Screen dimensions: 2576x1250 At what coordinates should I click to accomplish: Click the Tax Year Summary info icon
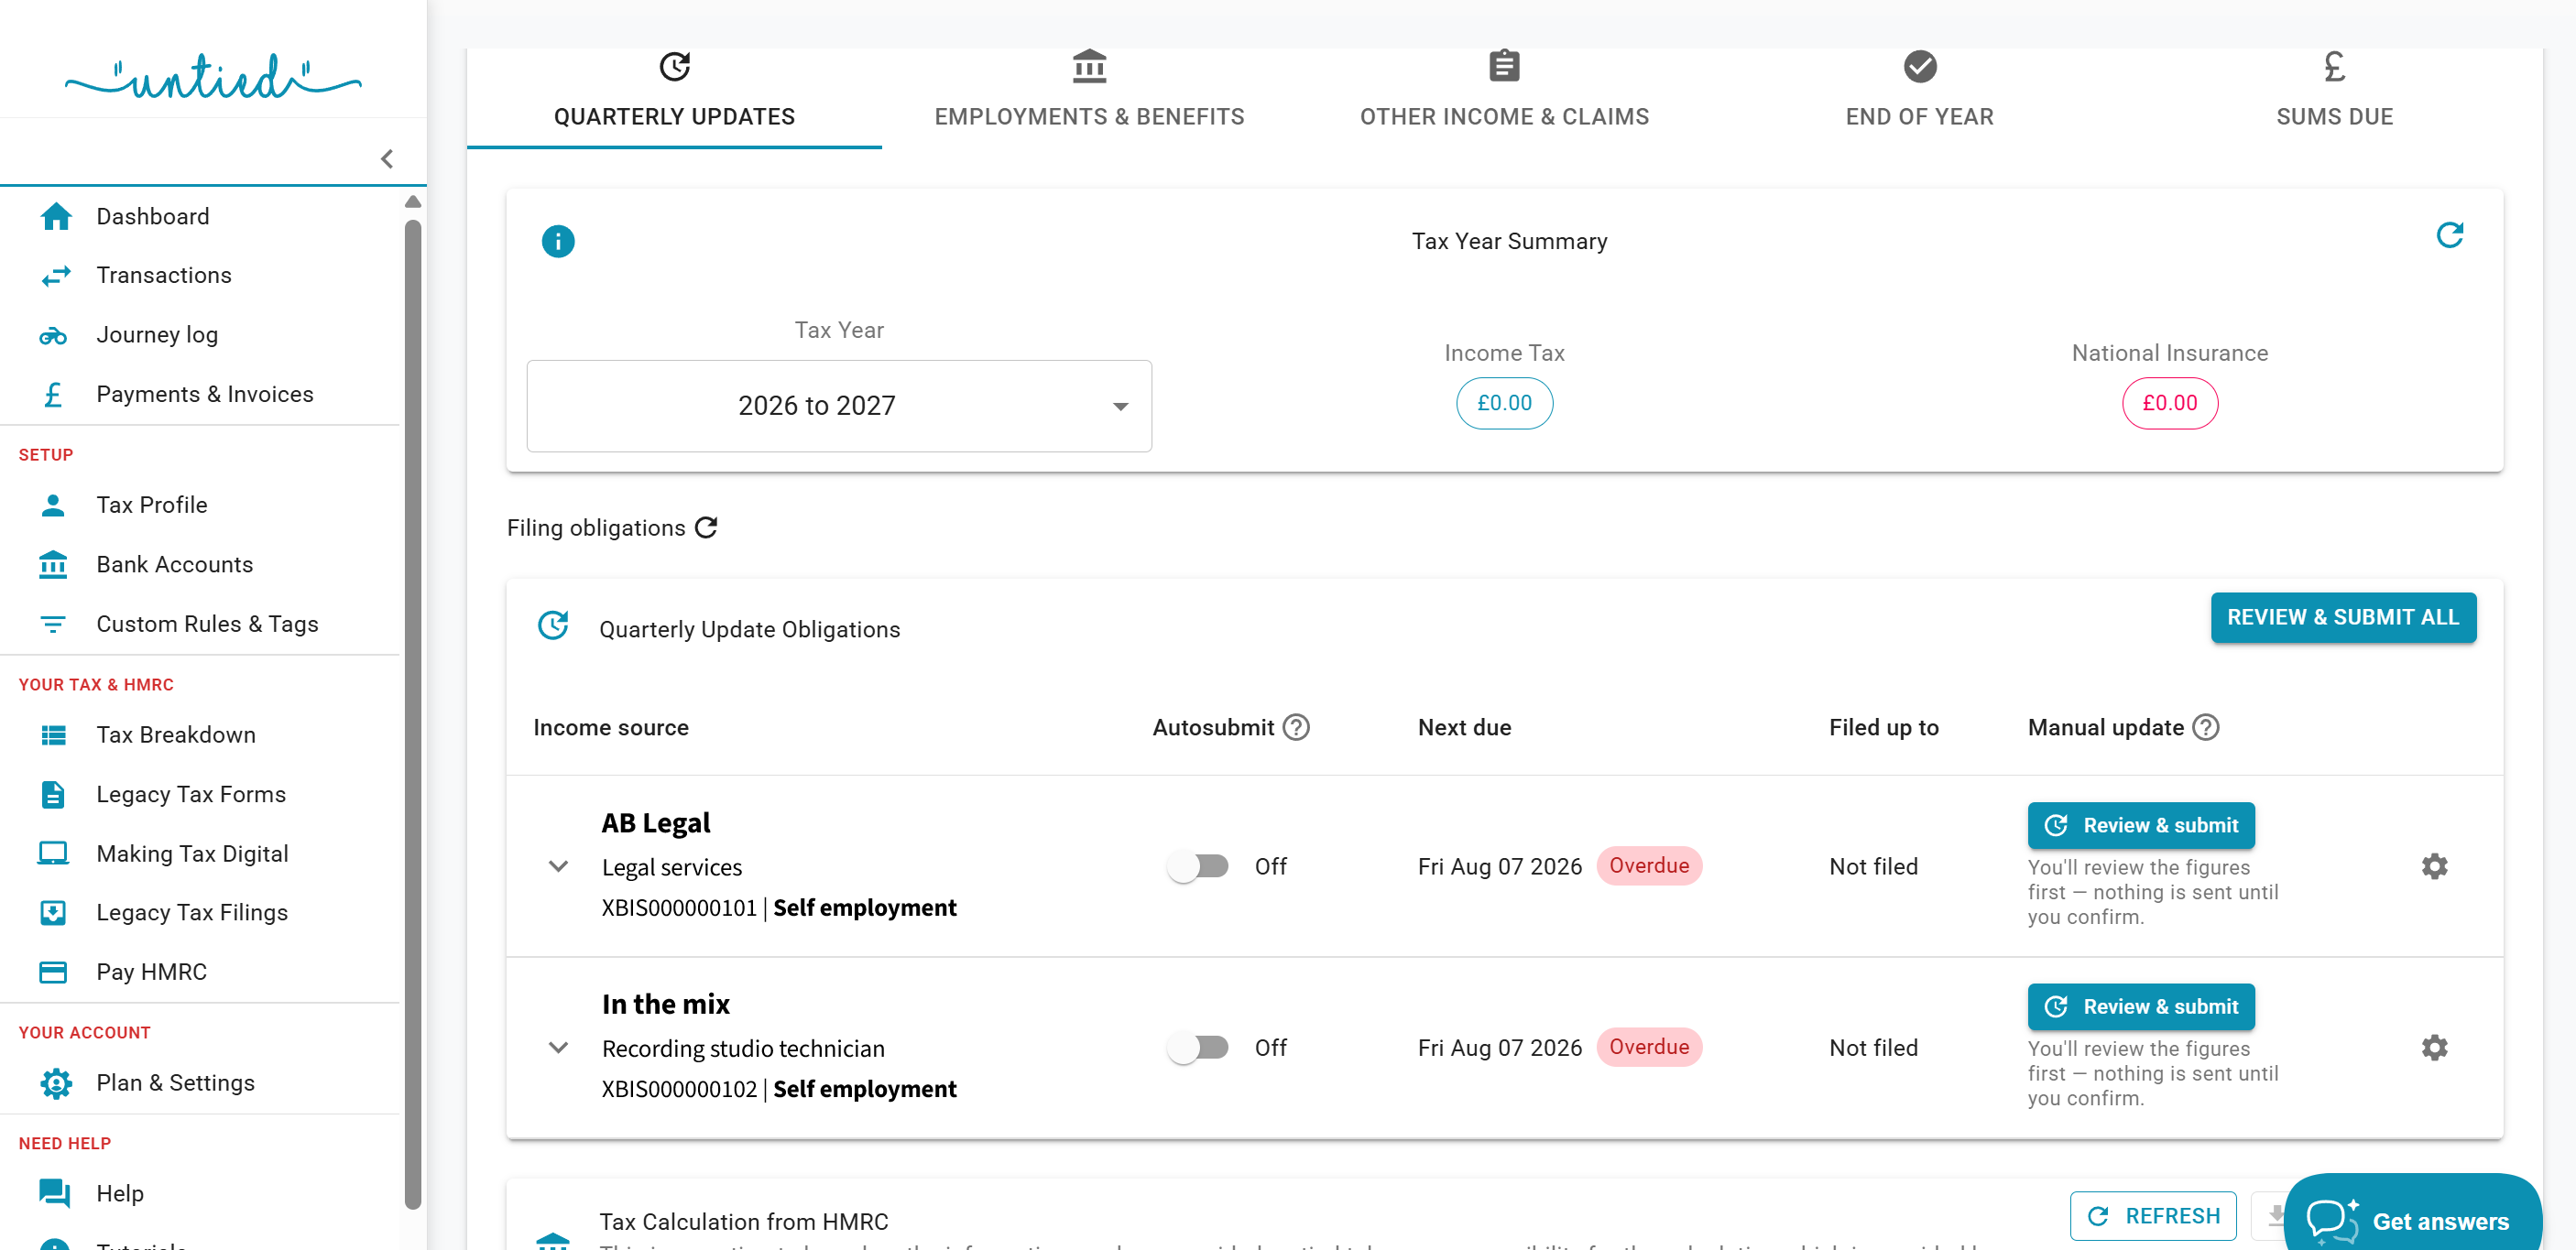click(558, 241)
